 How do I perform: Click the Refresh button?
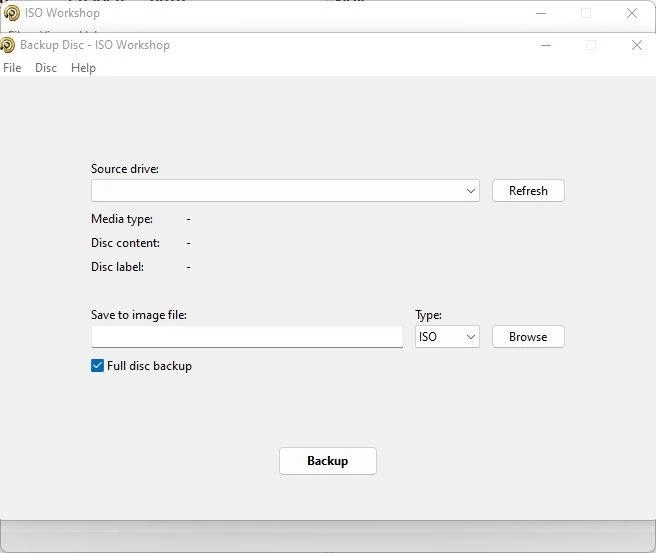528,191
